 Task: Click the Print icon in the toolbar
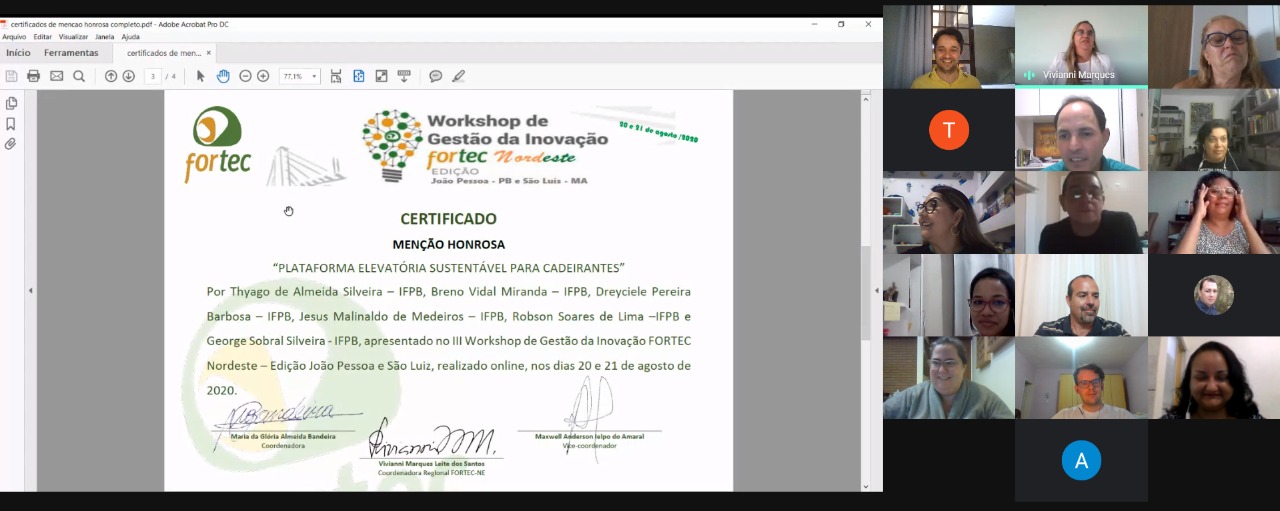pos(33,76)
